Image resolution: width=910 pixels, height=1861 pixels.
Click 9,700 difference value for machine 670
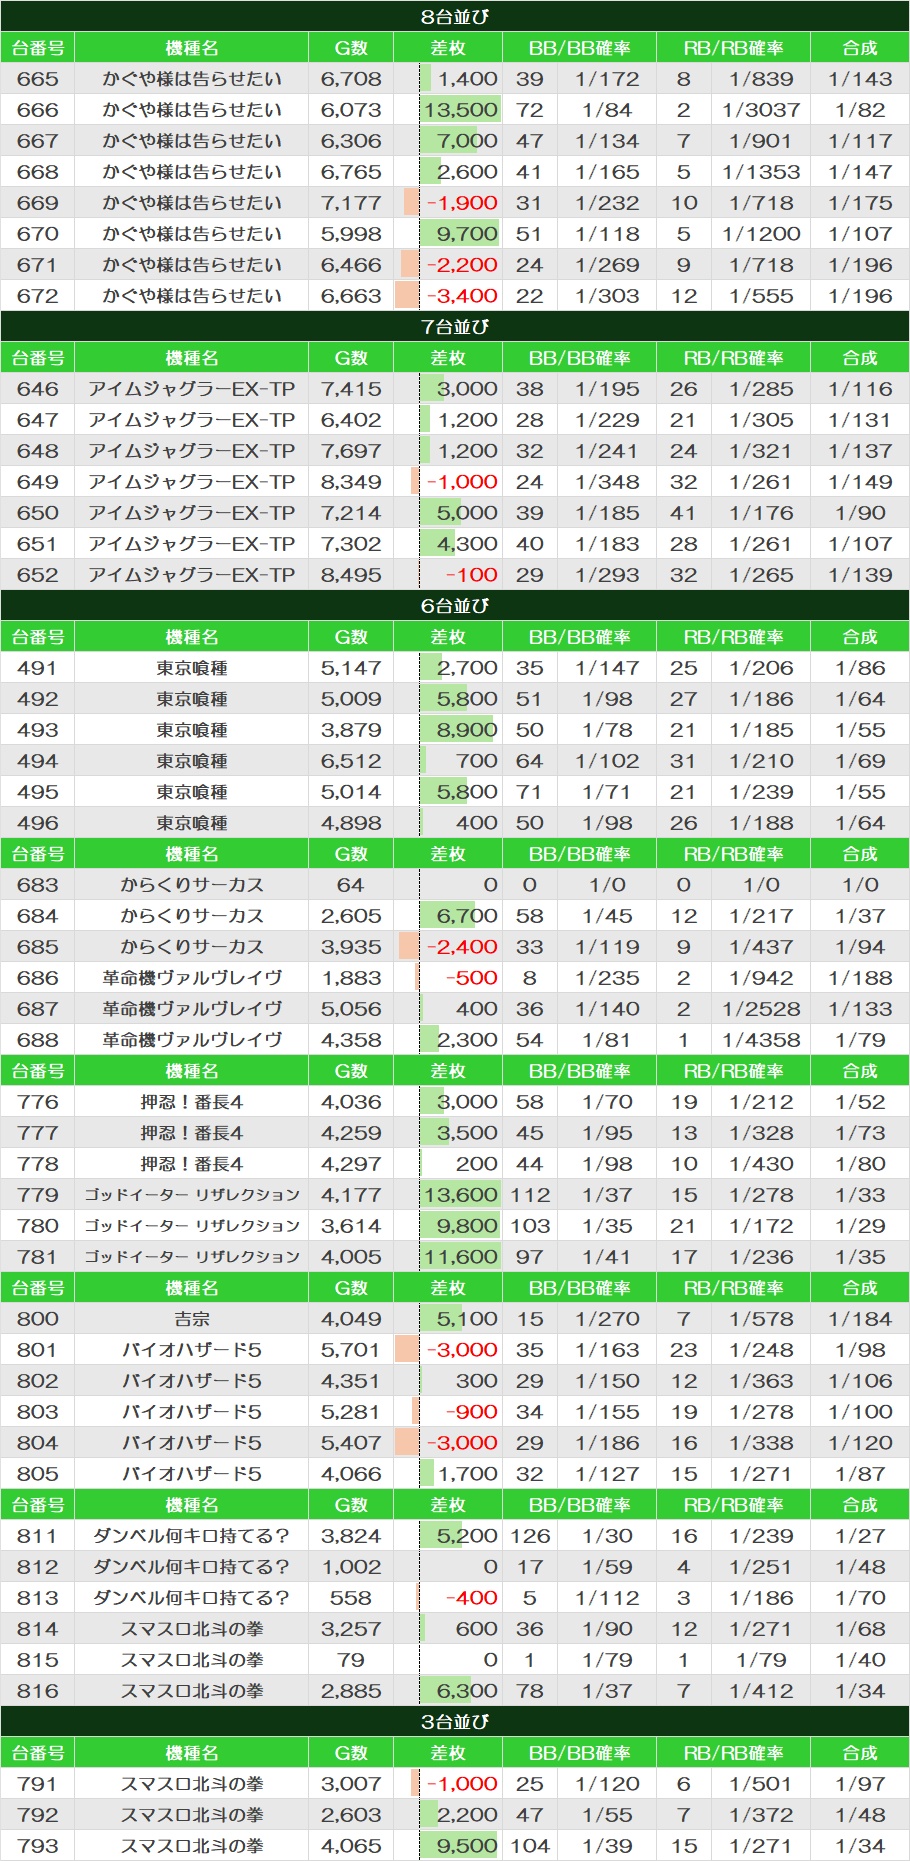(467, 234)
